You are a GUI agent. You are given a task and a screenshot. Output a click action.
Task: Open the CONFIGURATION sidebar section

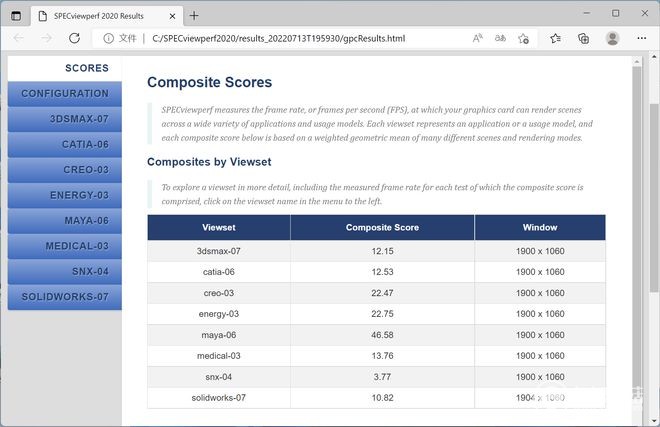pos(65,93)
